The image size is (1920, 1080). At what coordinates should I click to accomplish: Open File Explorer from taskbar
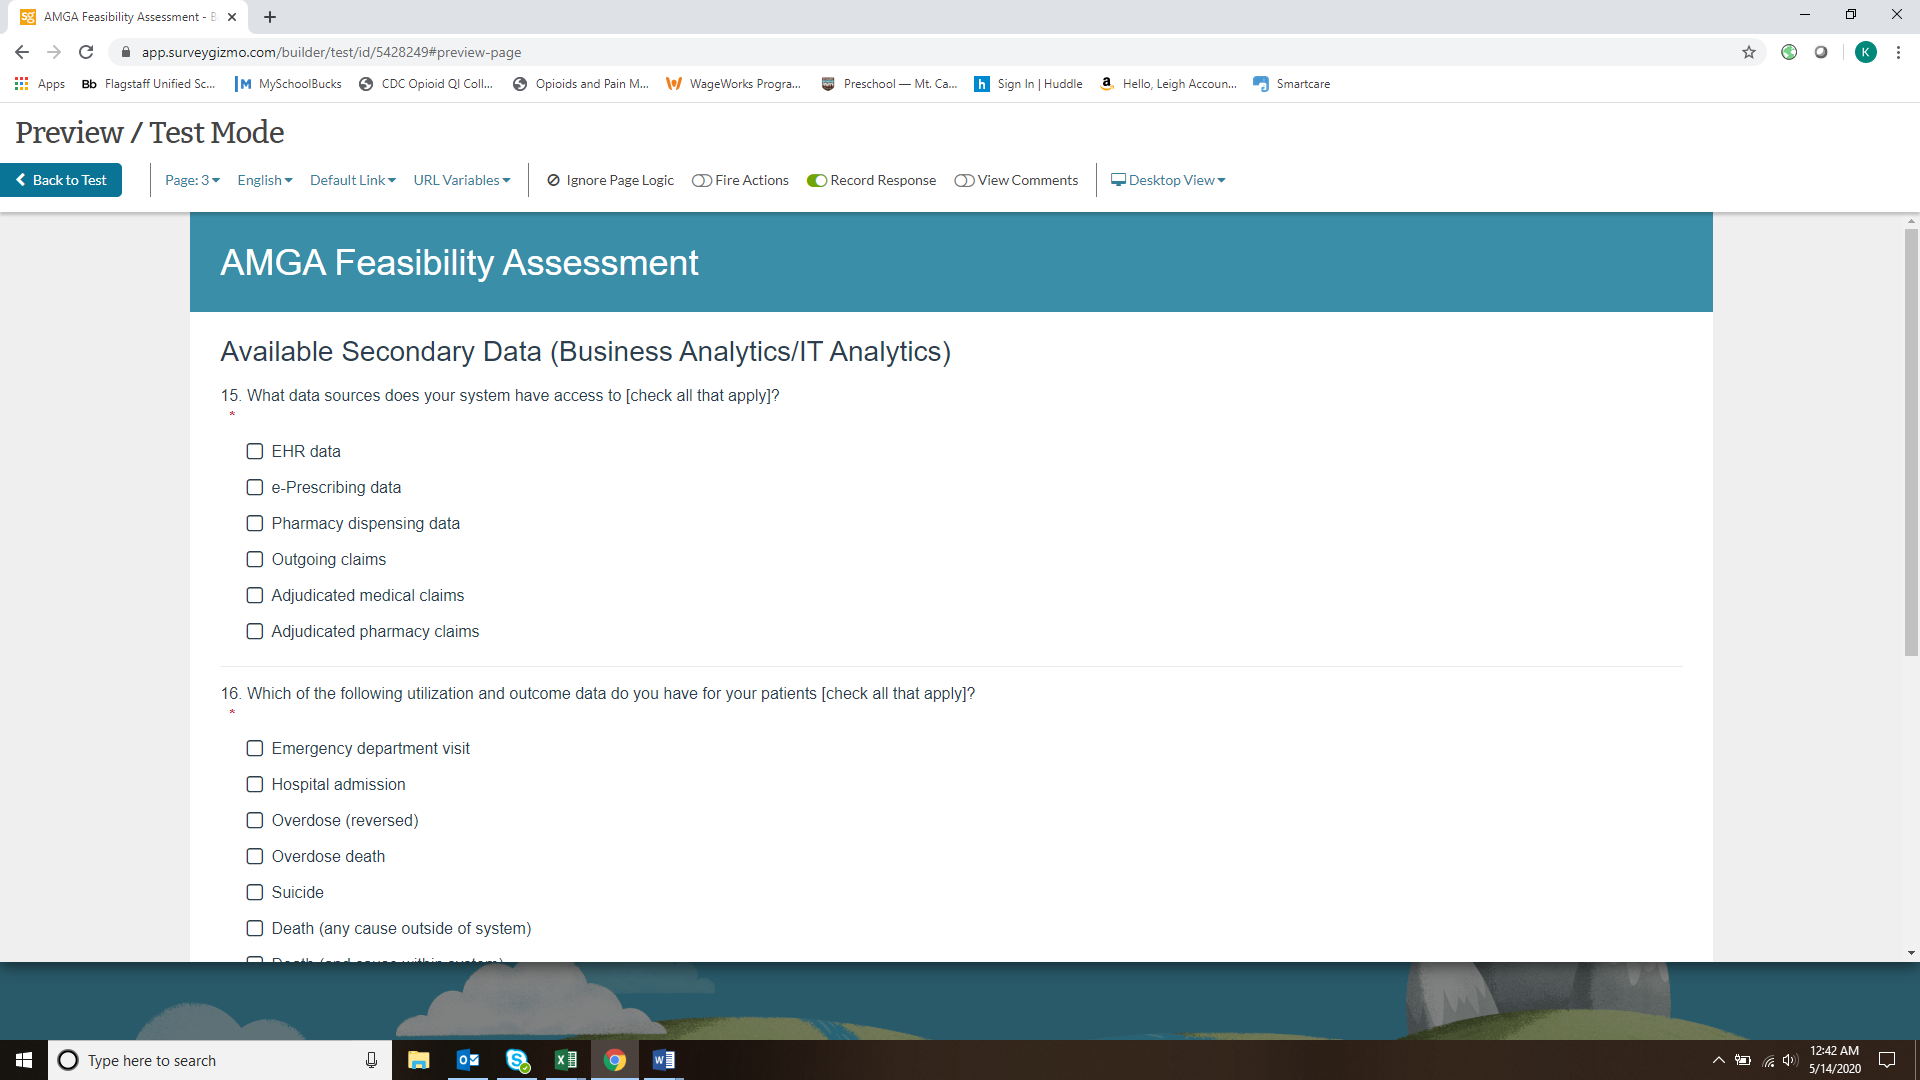[x=418, y=1060]
